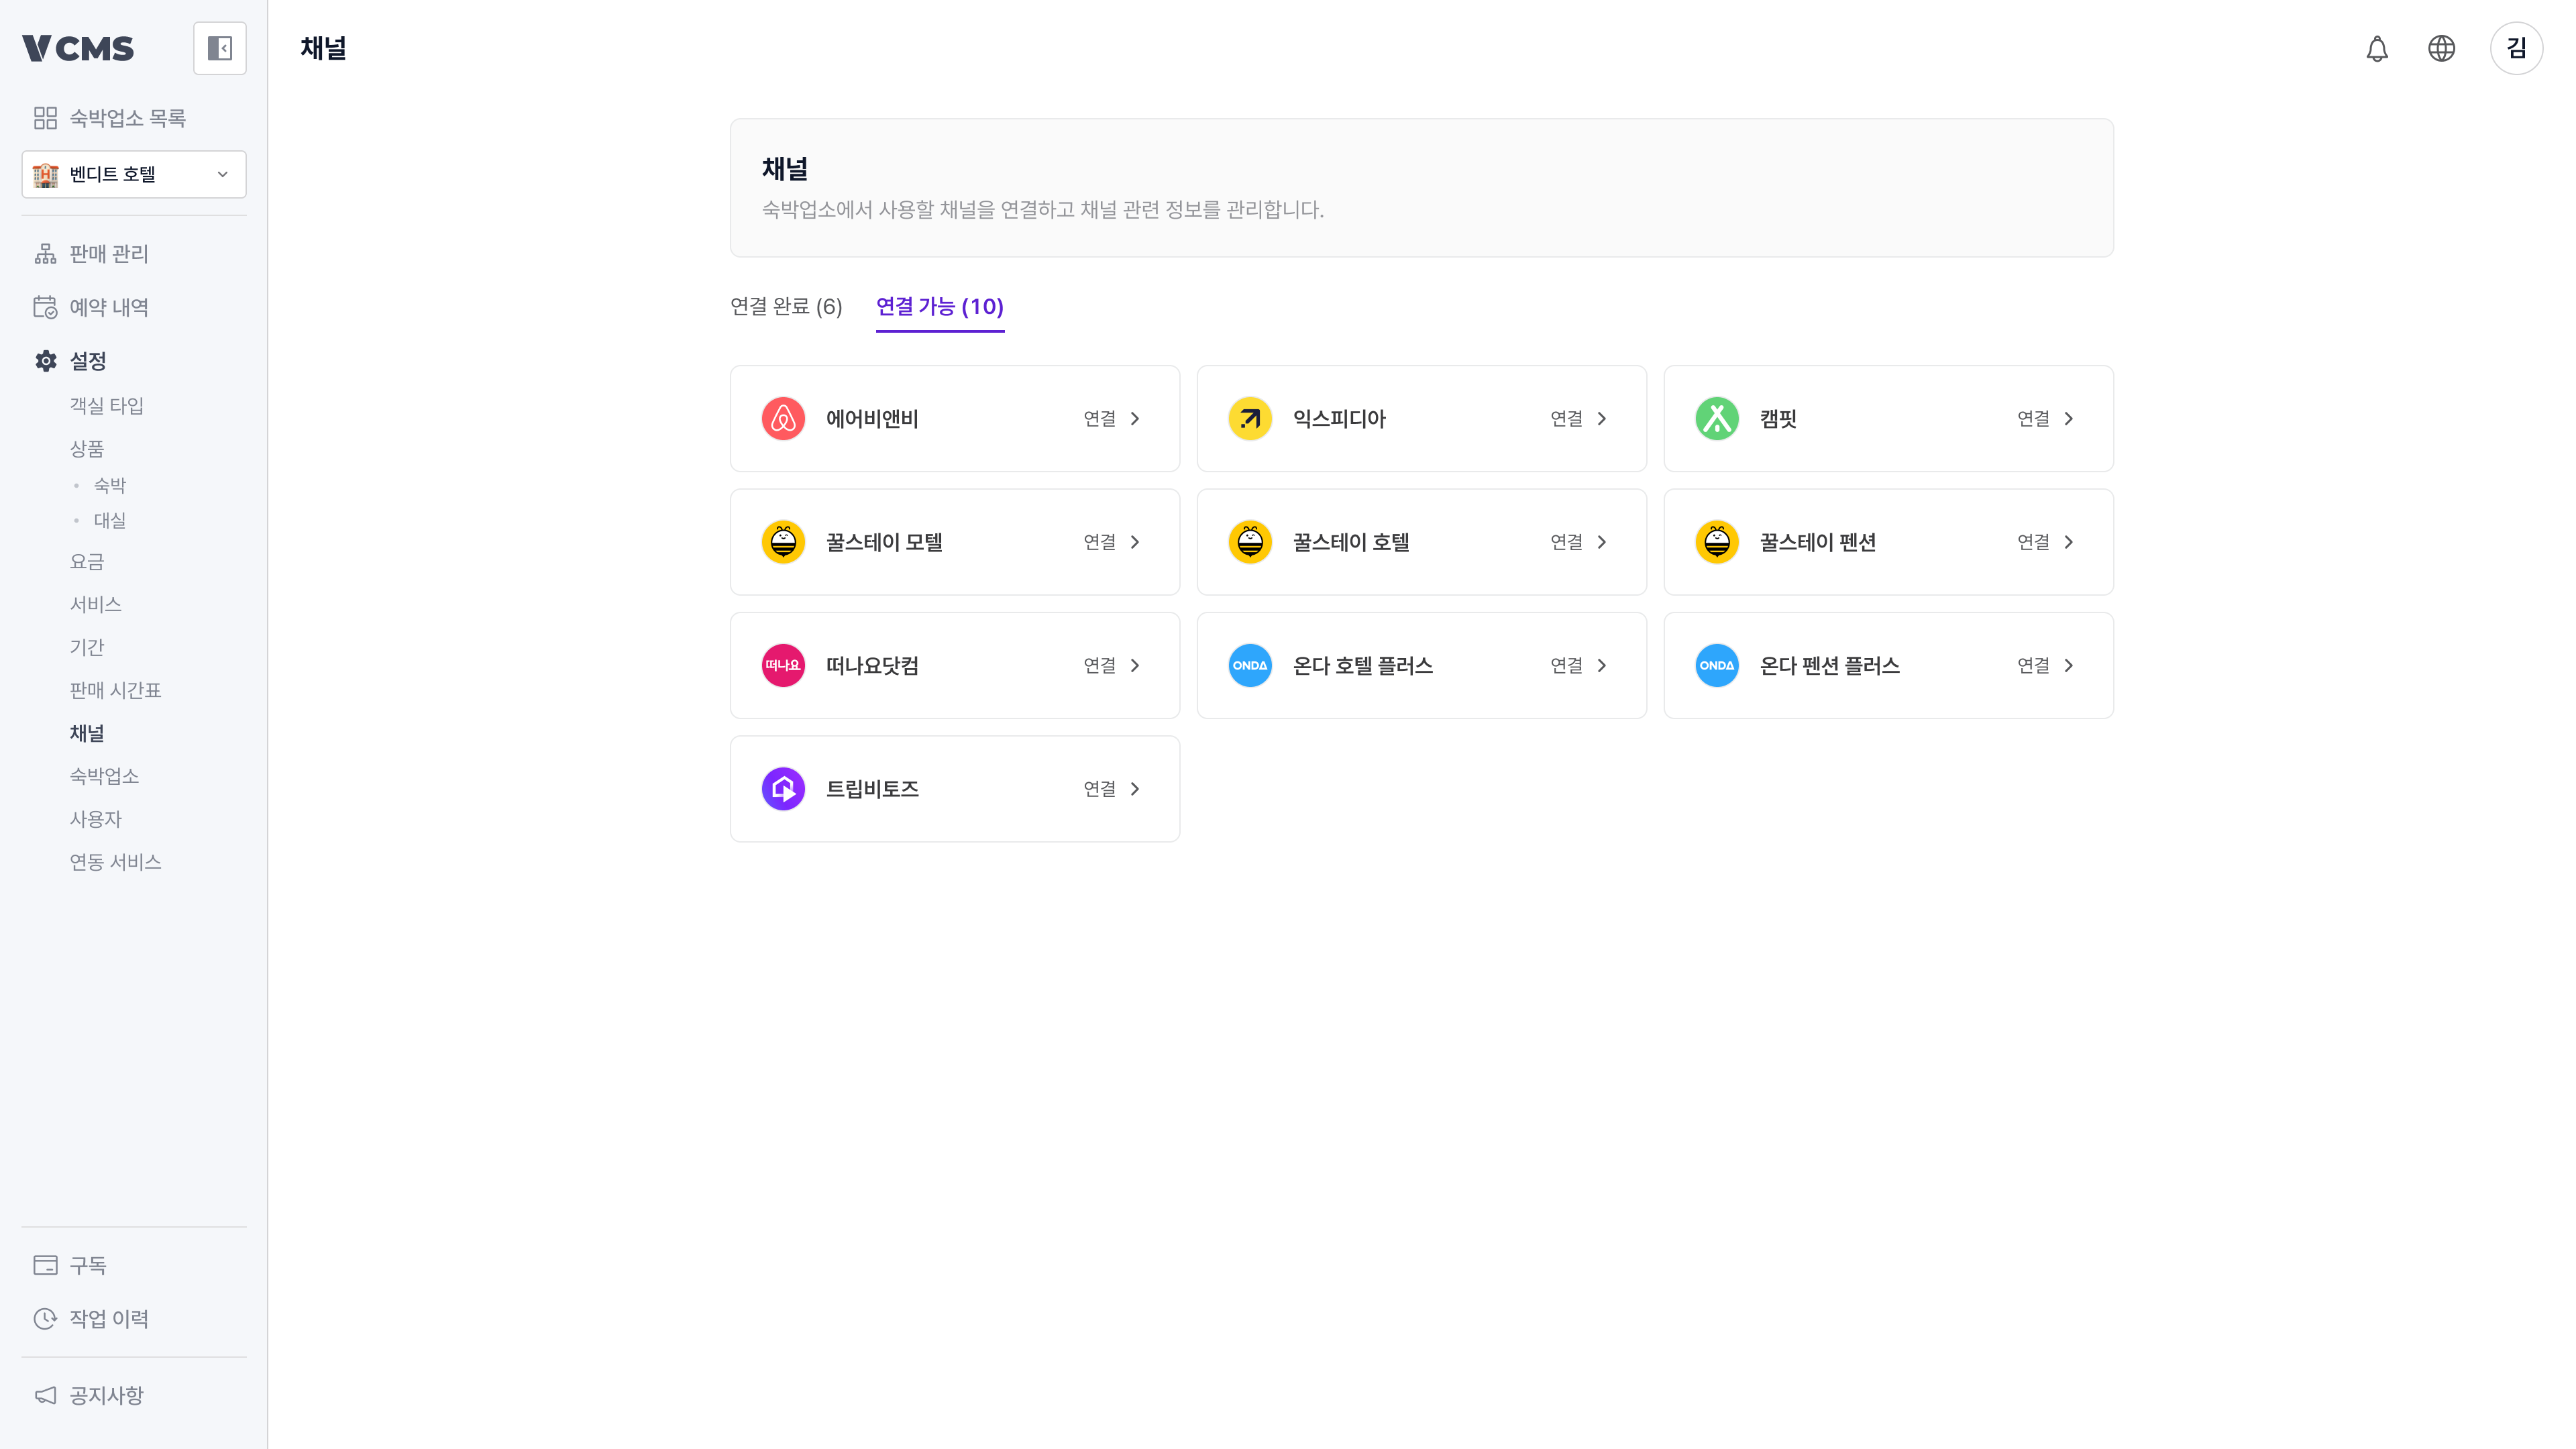Click the 온다 호텔 플러스 ONDA logo

coord(1250,666)
